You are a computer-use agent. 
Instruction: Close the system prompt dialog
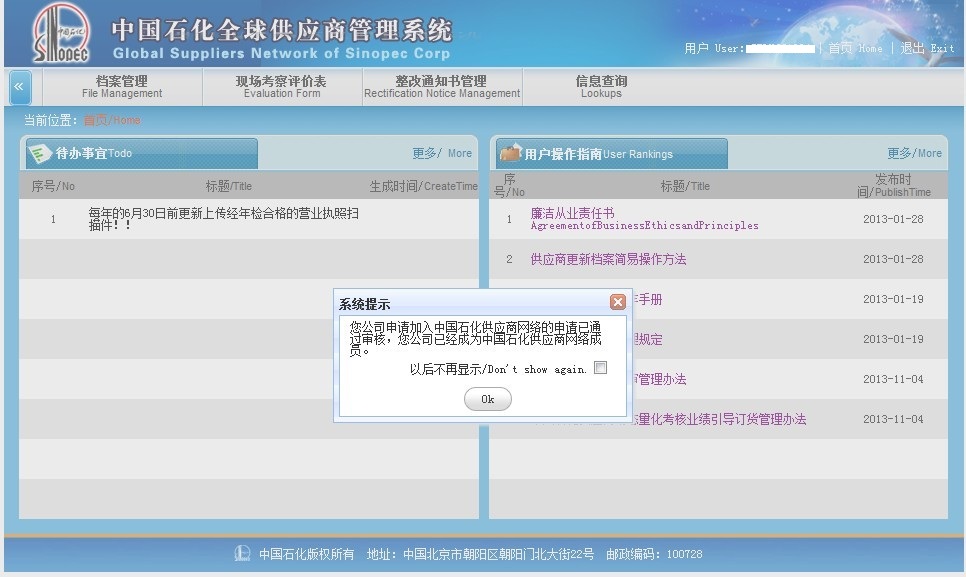617,303
